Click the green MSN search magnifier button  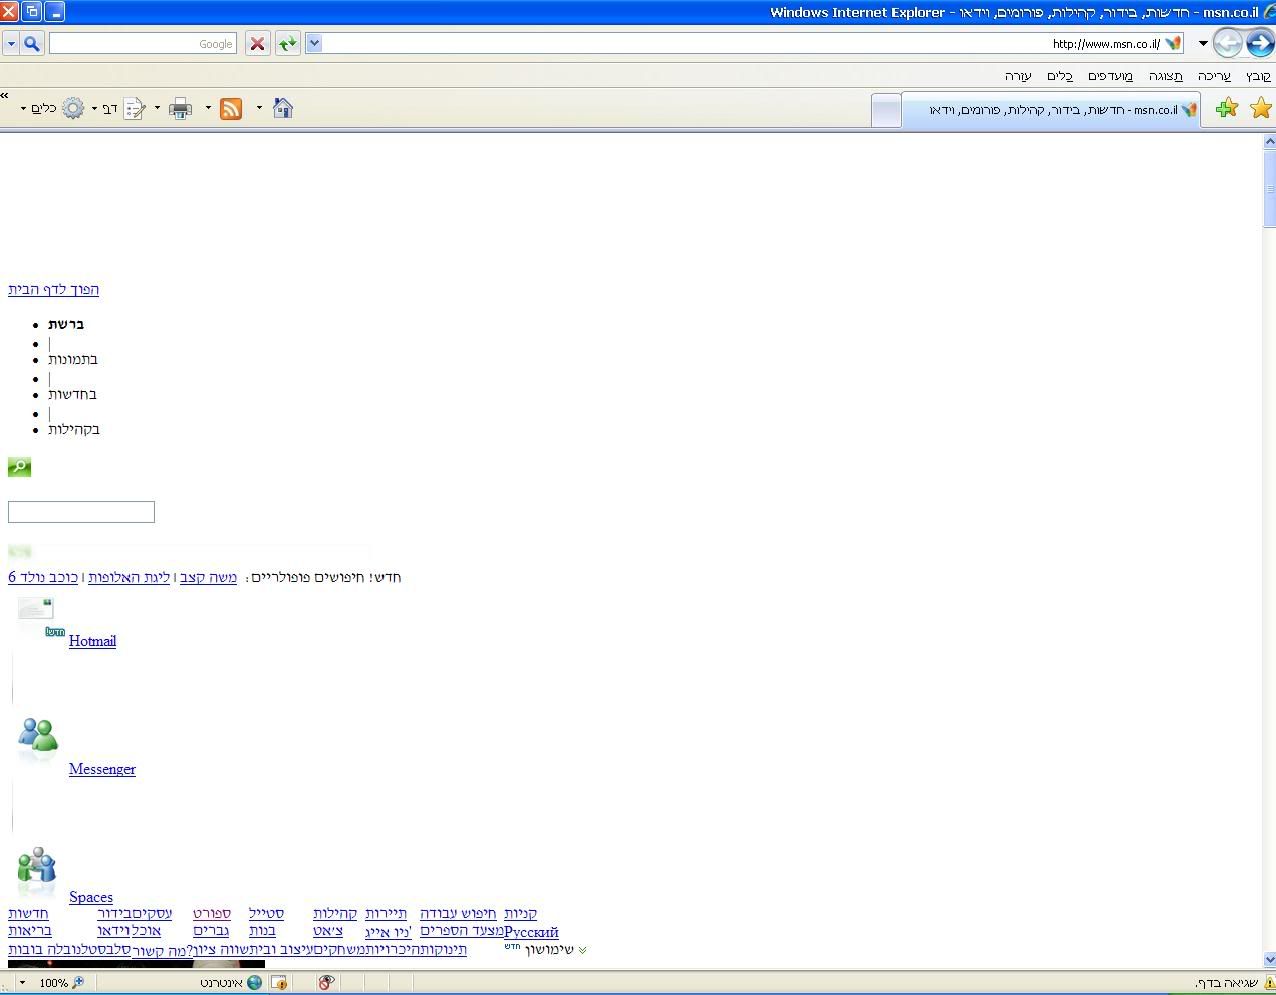tap(19, 467)
